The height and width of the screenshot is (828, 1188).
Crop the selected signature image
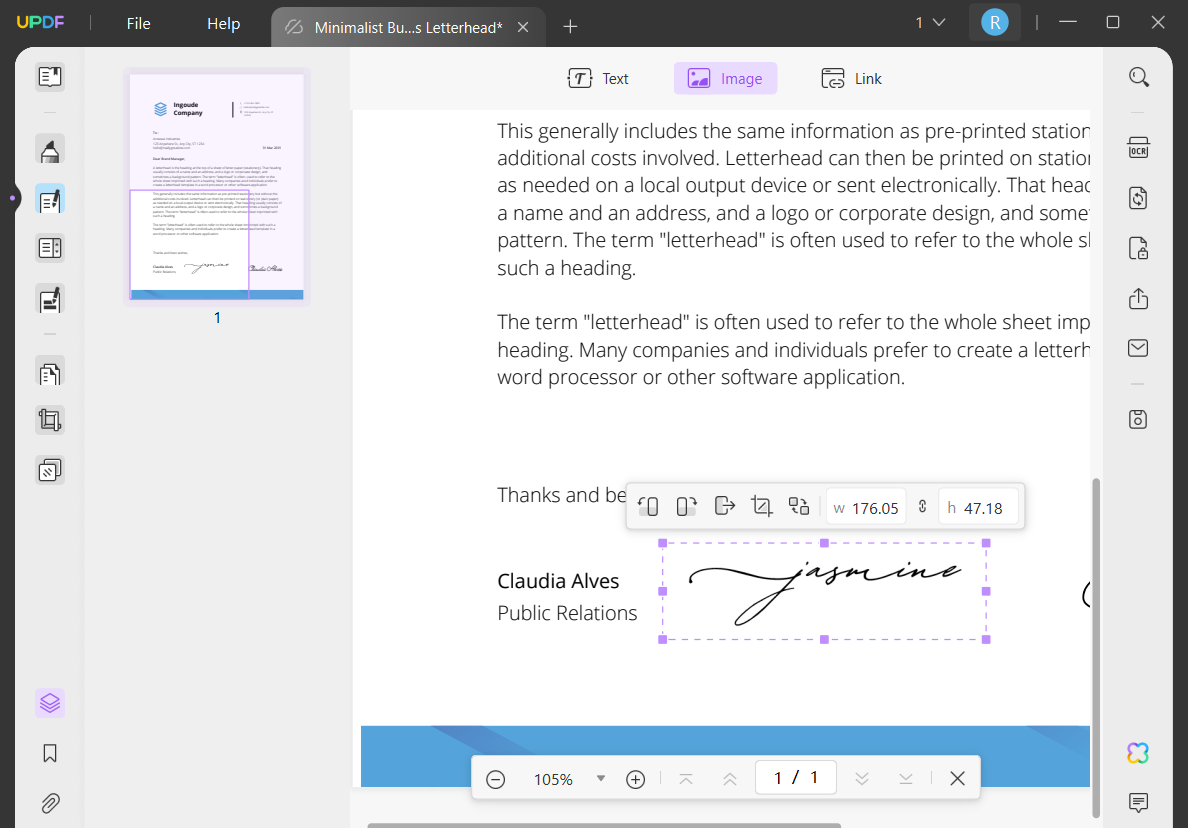coord(762,506)
